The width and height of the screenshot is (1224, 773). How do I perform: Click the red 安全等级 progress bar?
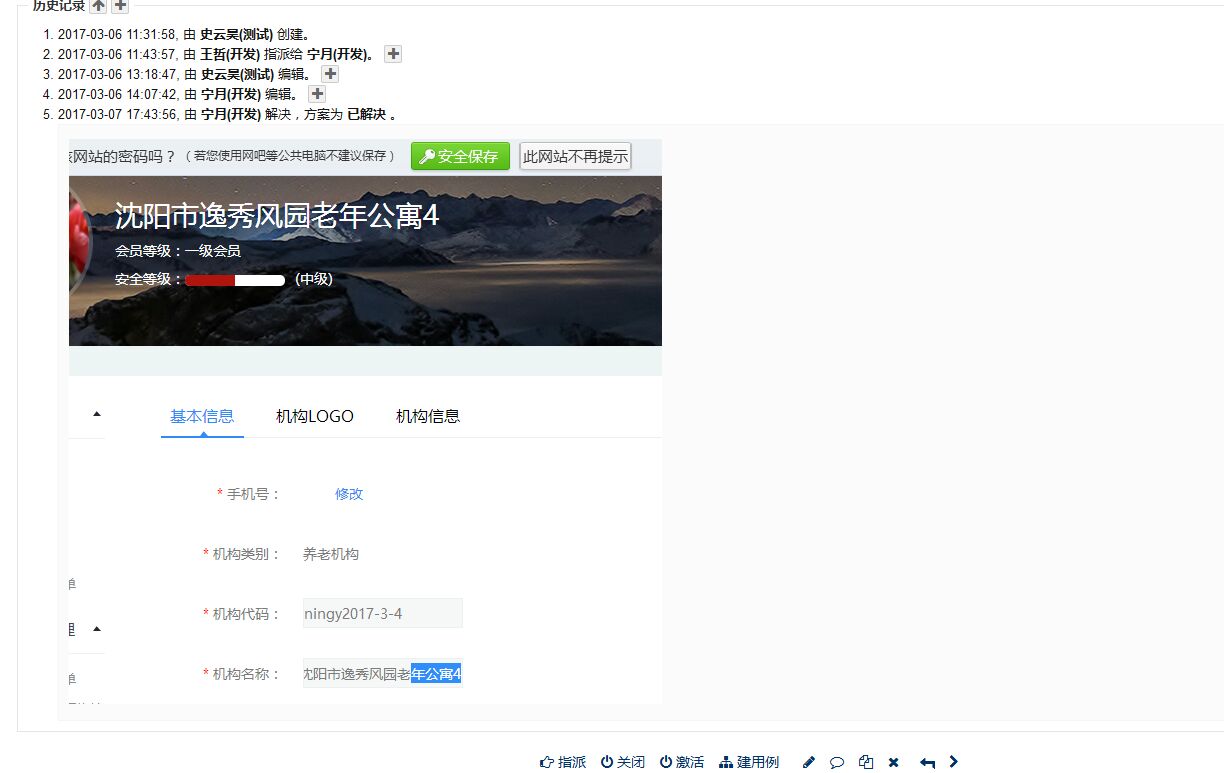tap(234, 280)
